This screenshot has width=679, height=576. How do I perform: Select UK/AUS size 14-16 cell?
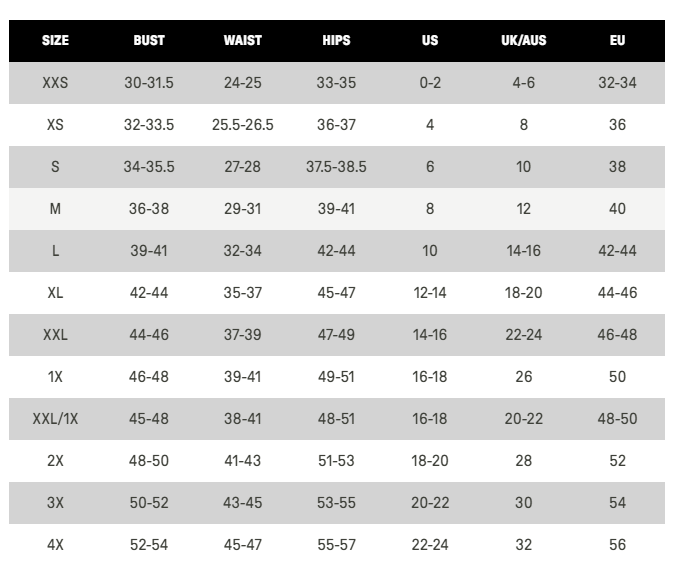coord(523,251)
